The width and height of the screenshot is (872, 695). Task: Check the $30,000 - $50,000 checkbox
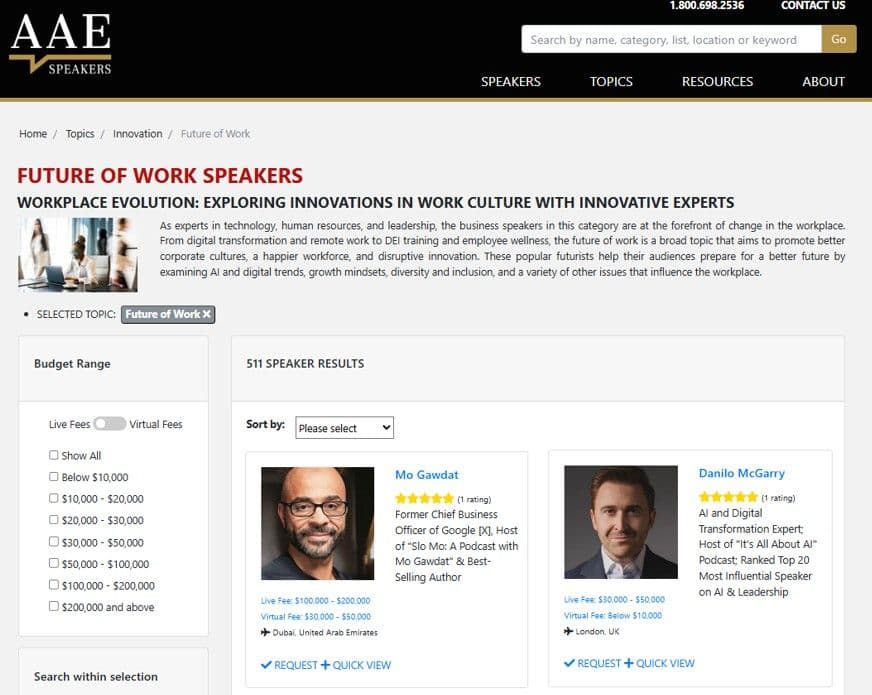(53, 542)
